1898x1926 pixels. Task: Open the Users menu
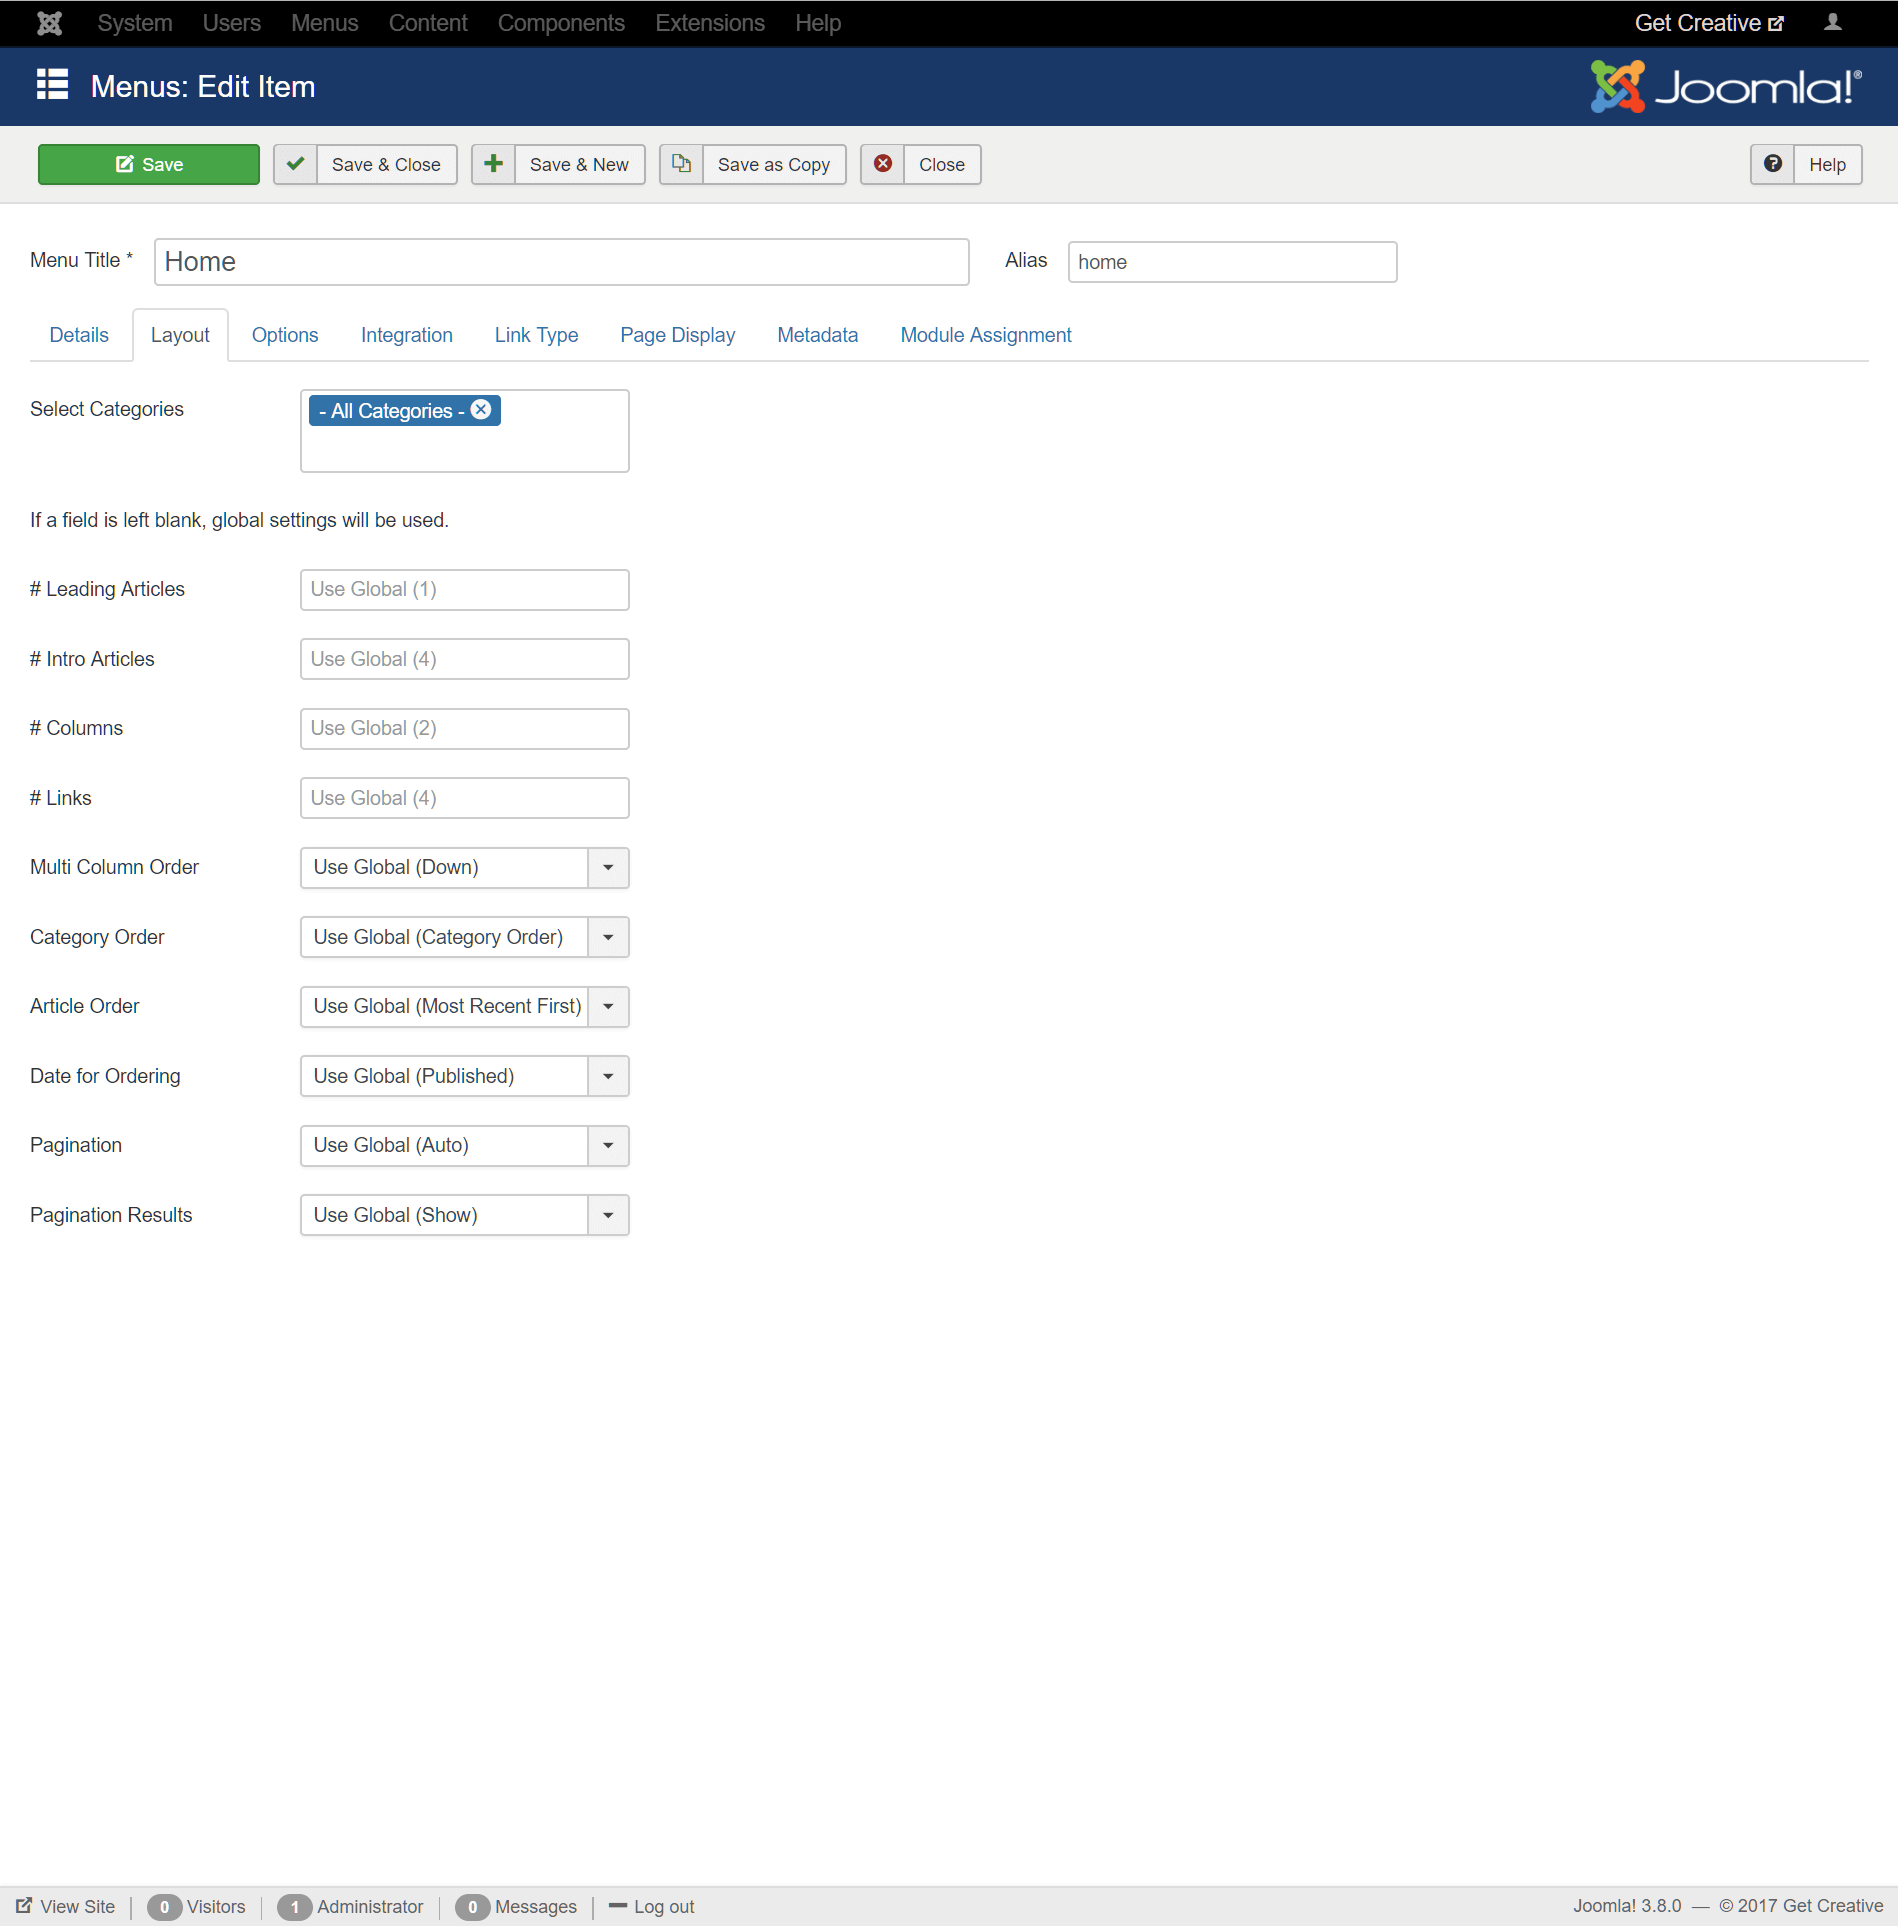(231, 23)
